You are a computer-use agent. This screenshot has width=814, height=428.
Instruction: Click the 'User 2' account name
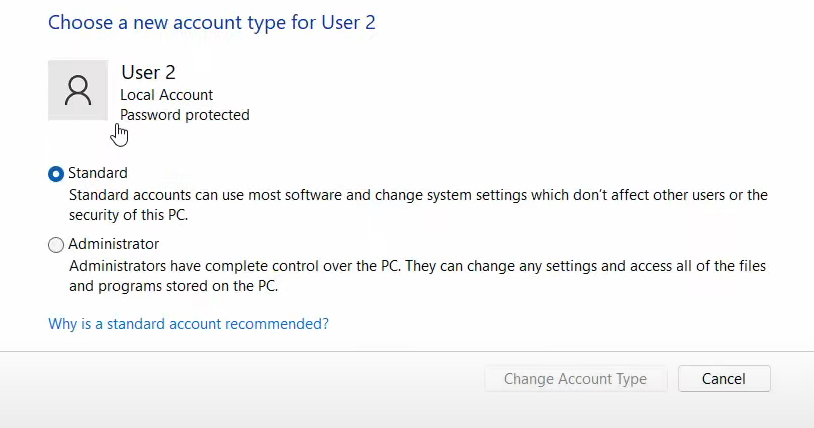click(148, 72)
